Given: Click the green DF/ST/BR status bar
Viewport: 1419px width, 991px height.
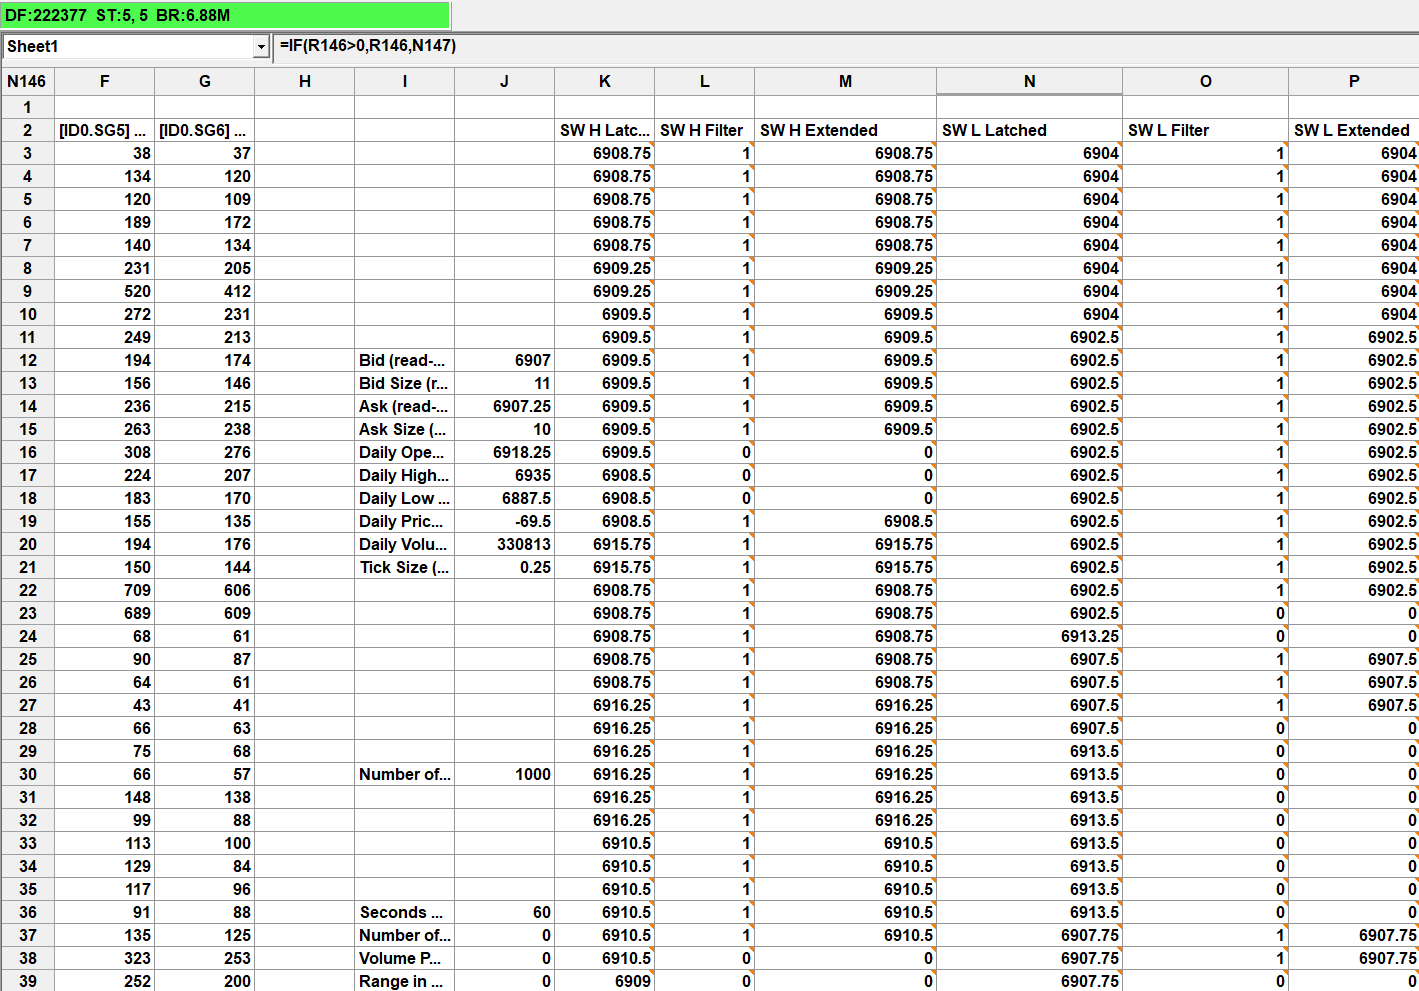Looking at the screenshot, I should [x=225, y=15].
